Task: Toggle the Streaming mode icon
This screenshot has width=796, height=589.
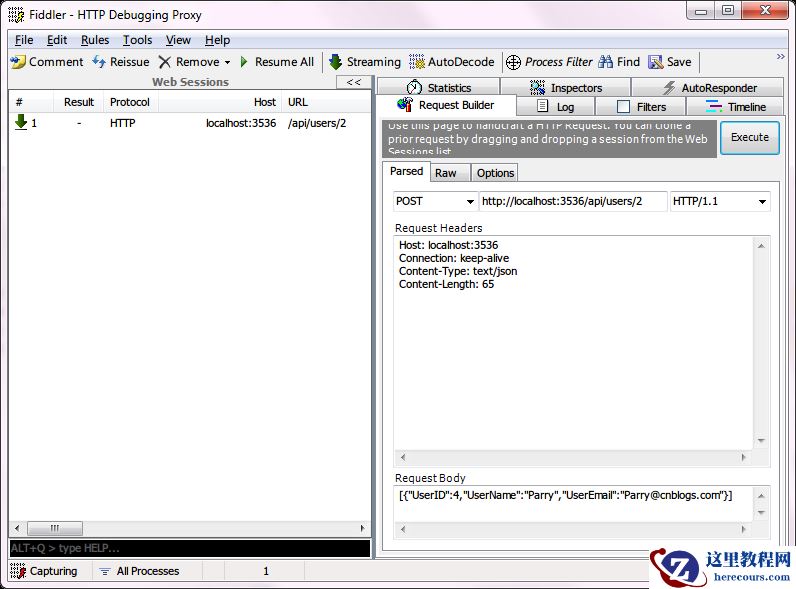Action: point(336,62)
